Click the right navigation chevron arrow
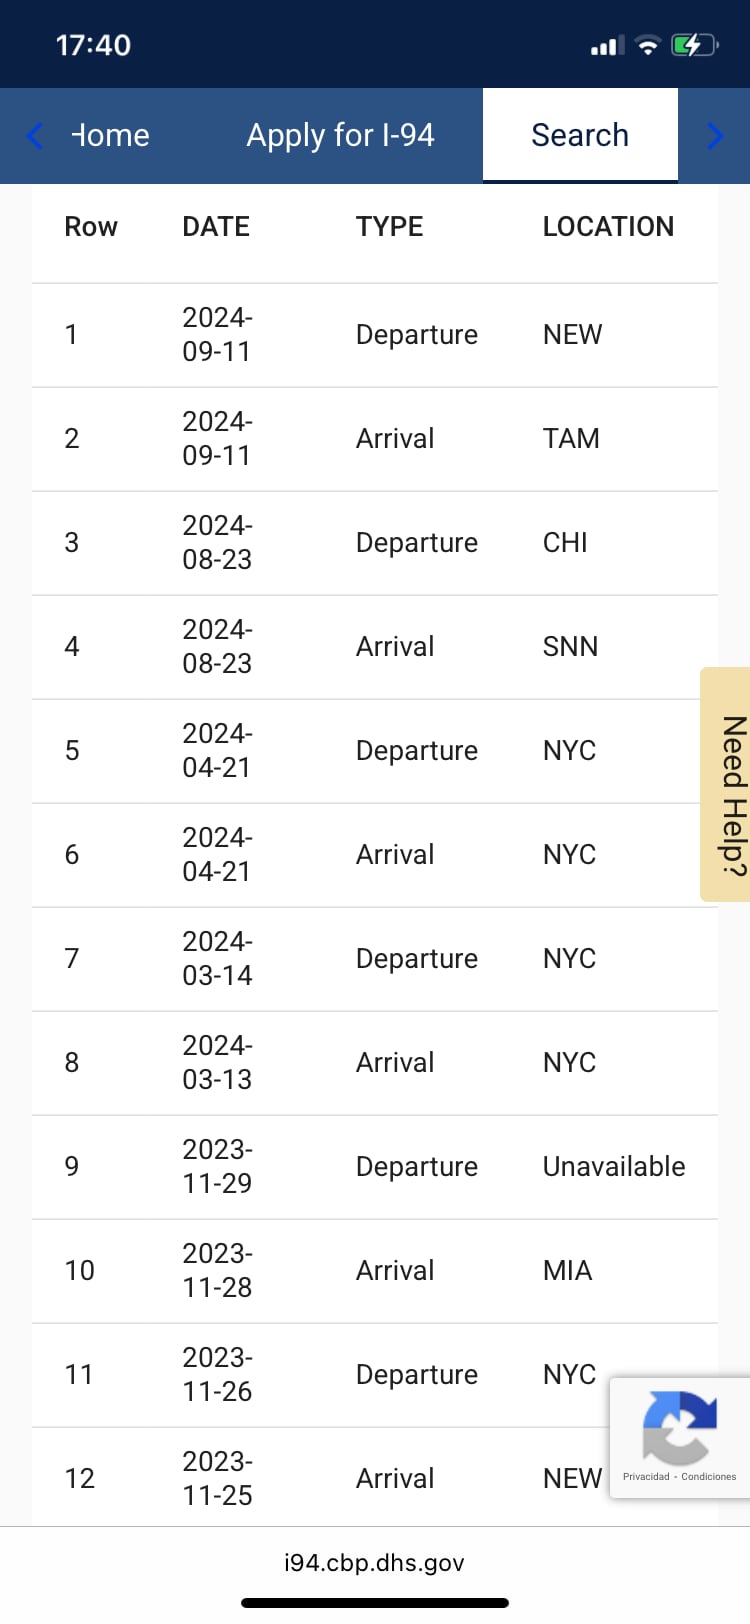This screenshot has height=1624, width=750. 716,135
